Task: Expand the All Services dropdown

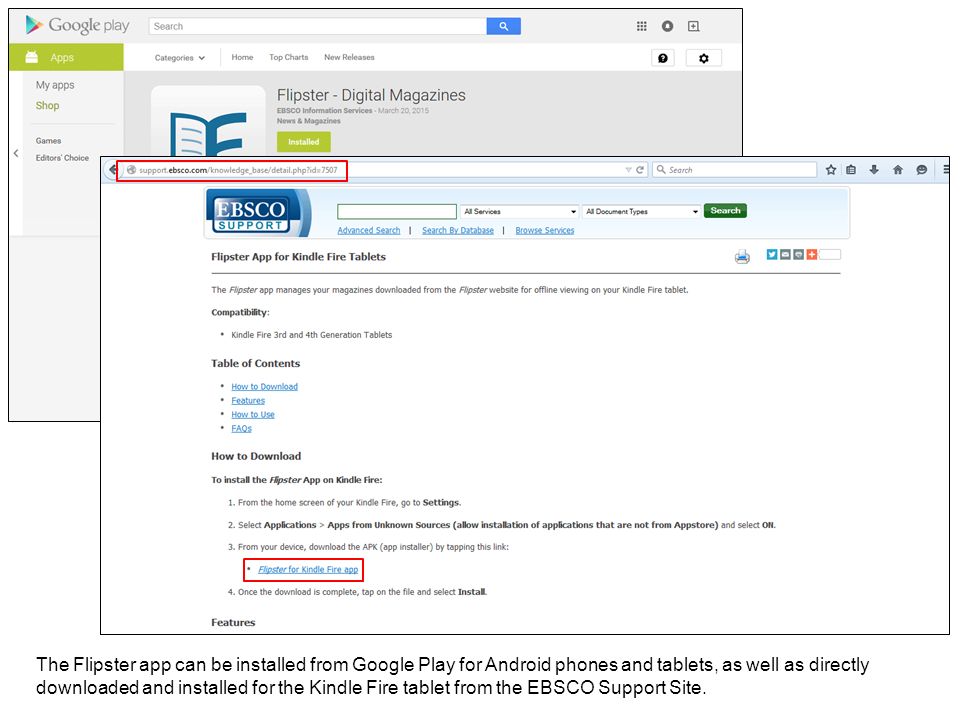Action: (519, 211)
